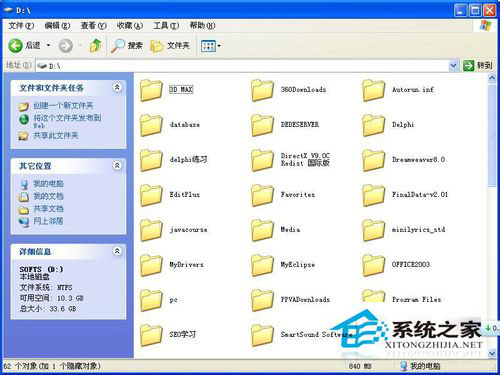The image size is (500, 375).
Task: Click the vertical scrollbar thumb
Action: click(492, 135)
